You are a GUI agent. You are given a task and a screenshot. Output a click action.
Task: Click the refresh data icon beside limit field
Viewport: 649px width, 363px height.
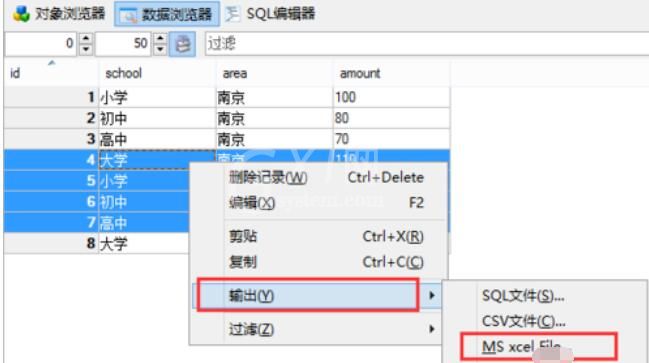click(x=183, y=44)
